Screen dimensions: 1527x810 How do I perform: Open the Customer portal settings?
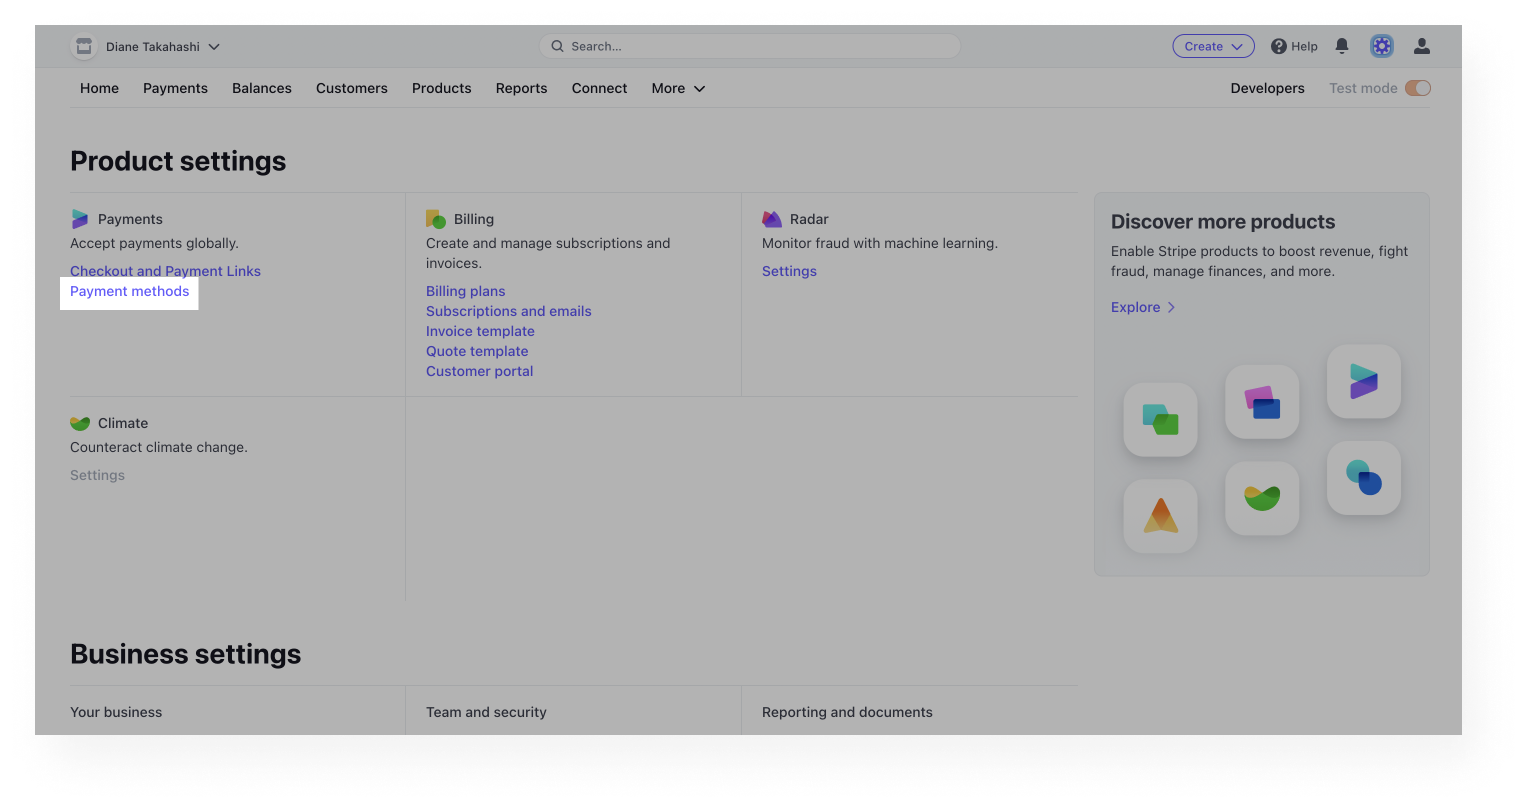(x=479, y=371)
